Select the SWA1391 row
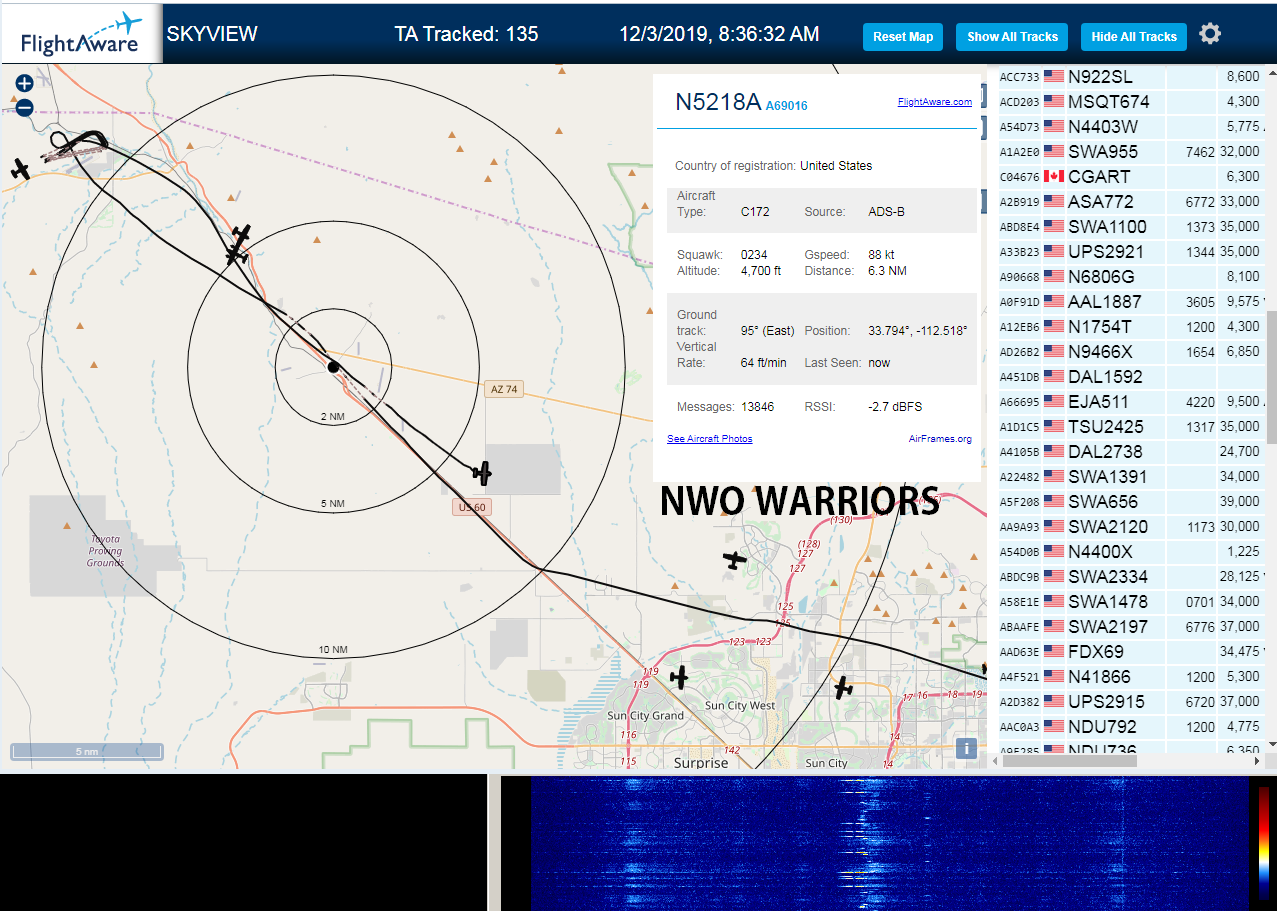The height and width of the screenshot is (911, 1277). tap(1132, 477)
